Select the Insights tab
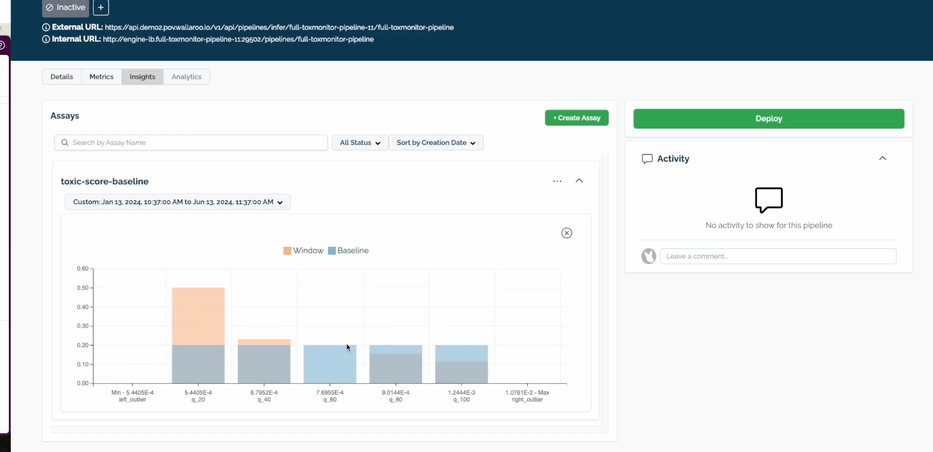Viewport: 933px width, 452px height. pyautogui.click(x=142, y=77)
